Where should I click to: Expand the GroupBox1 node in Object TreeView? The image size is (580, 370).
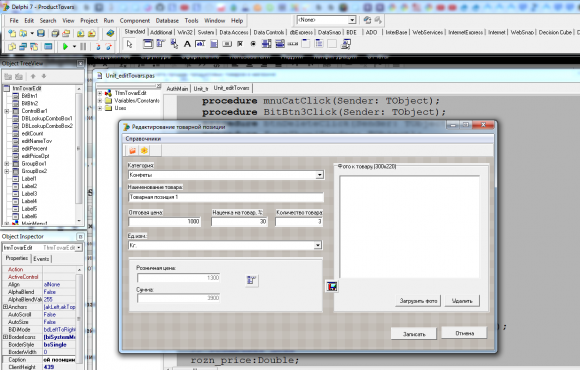tap(7, 164)
